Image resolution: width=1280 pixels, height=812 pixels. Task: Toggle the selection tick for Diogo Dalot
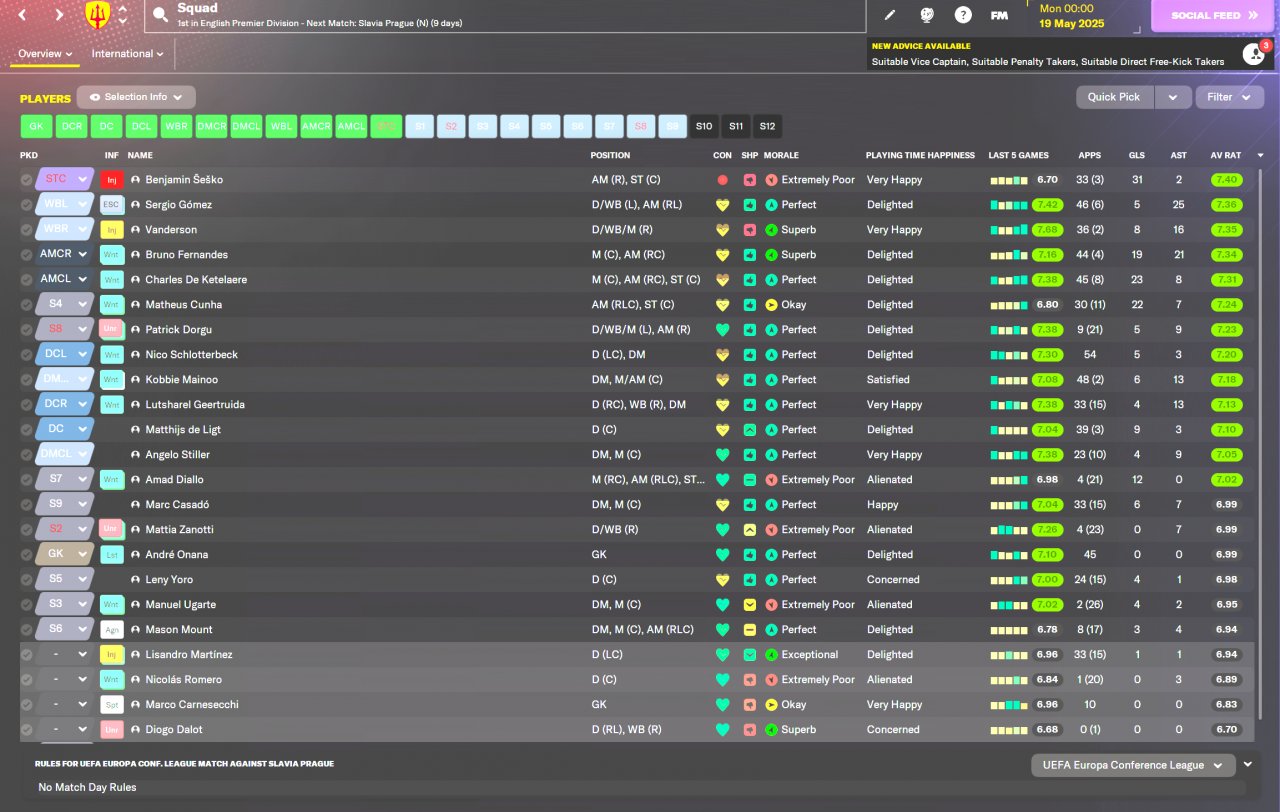(26, 730)
